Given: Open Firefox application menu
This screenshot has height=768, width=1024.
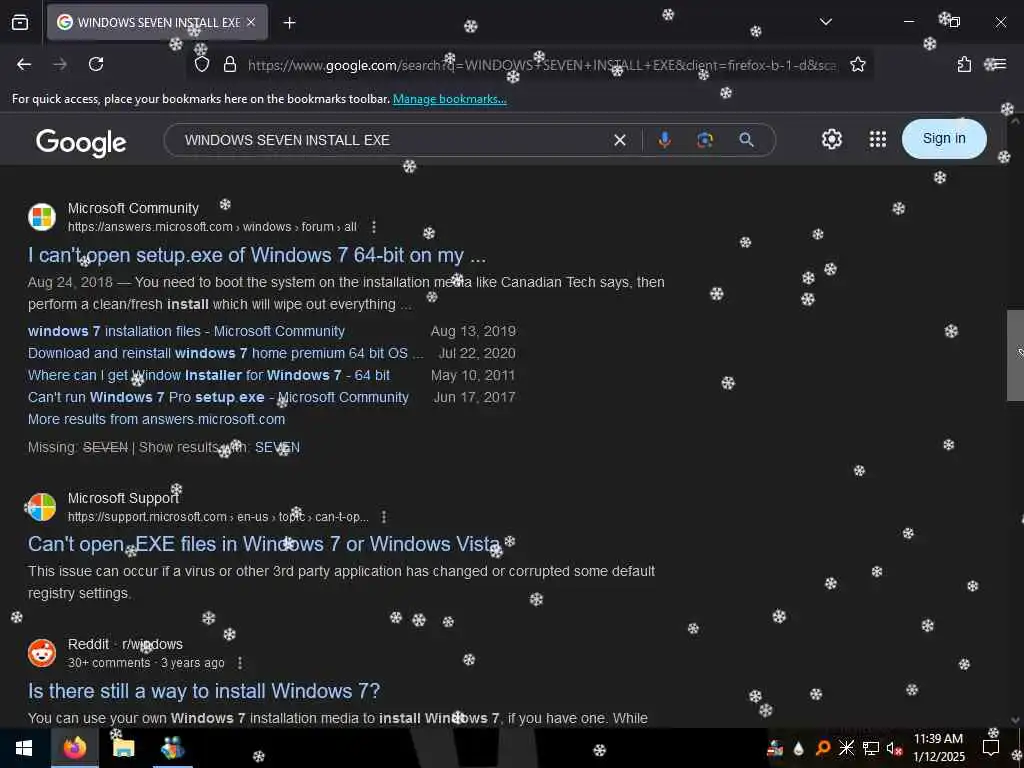Looking at the screenshot, I should click(1000, 64).
